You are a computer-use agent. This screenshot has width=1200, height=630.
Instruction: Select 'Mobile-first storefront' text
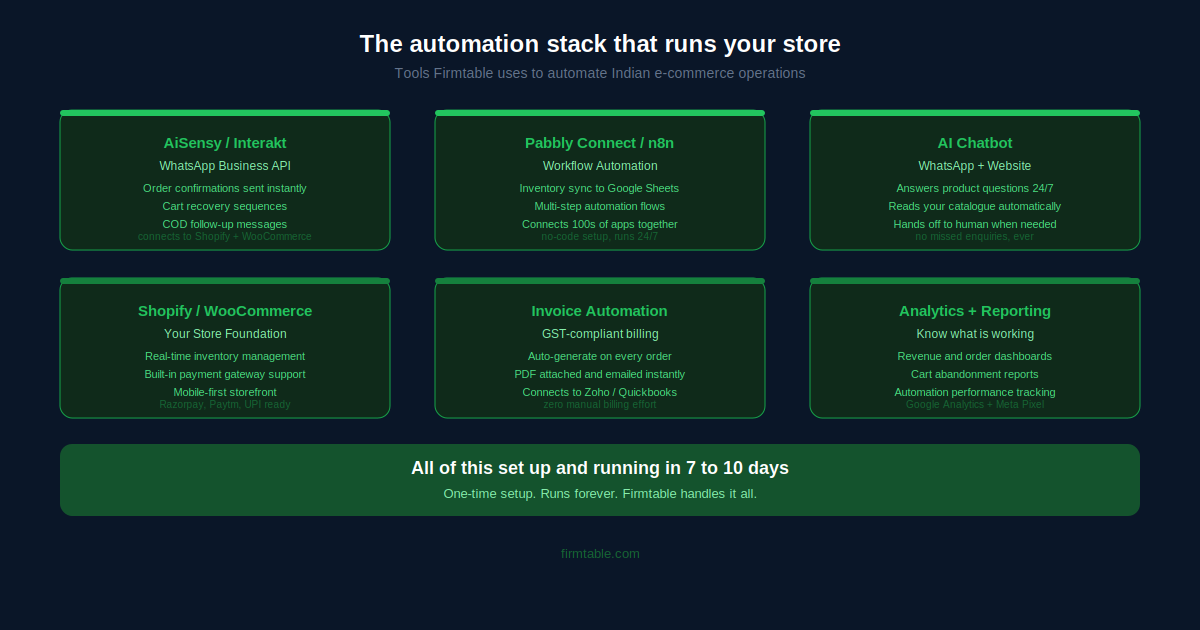[225, 392]
